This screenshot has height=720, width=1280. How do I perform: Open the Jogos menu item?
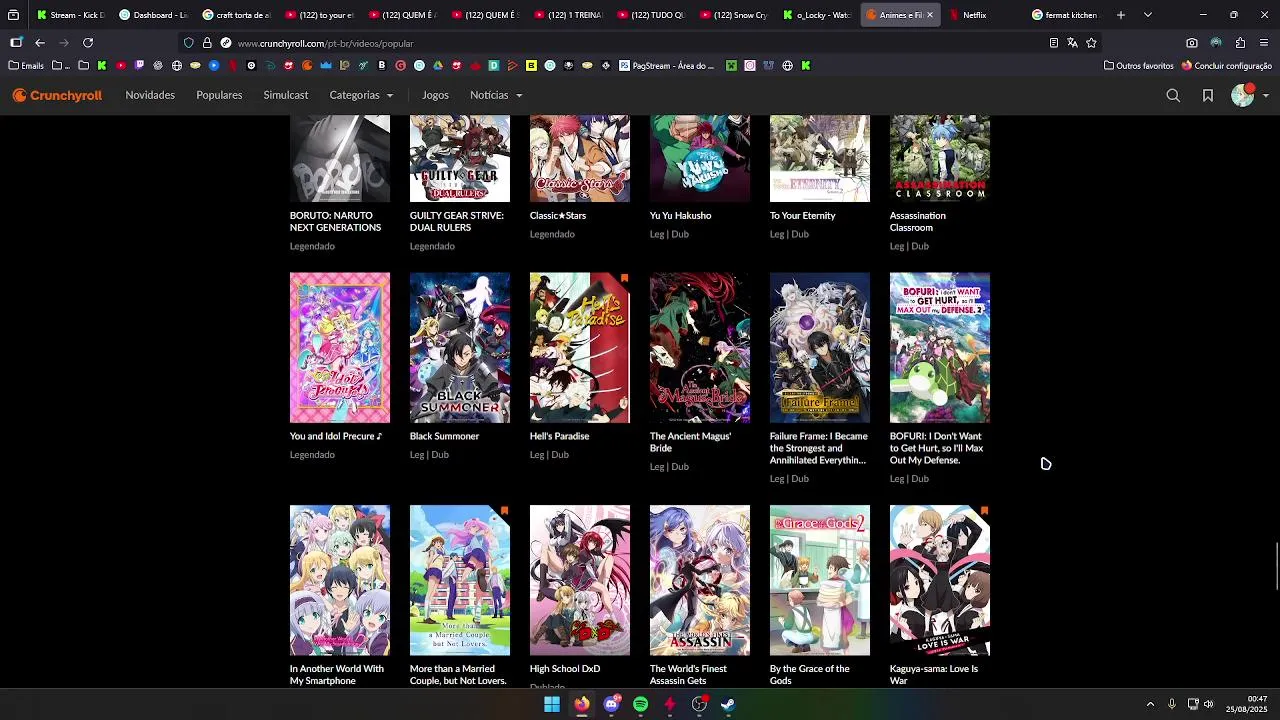pos(435,95)
